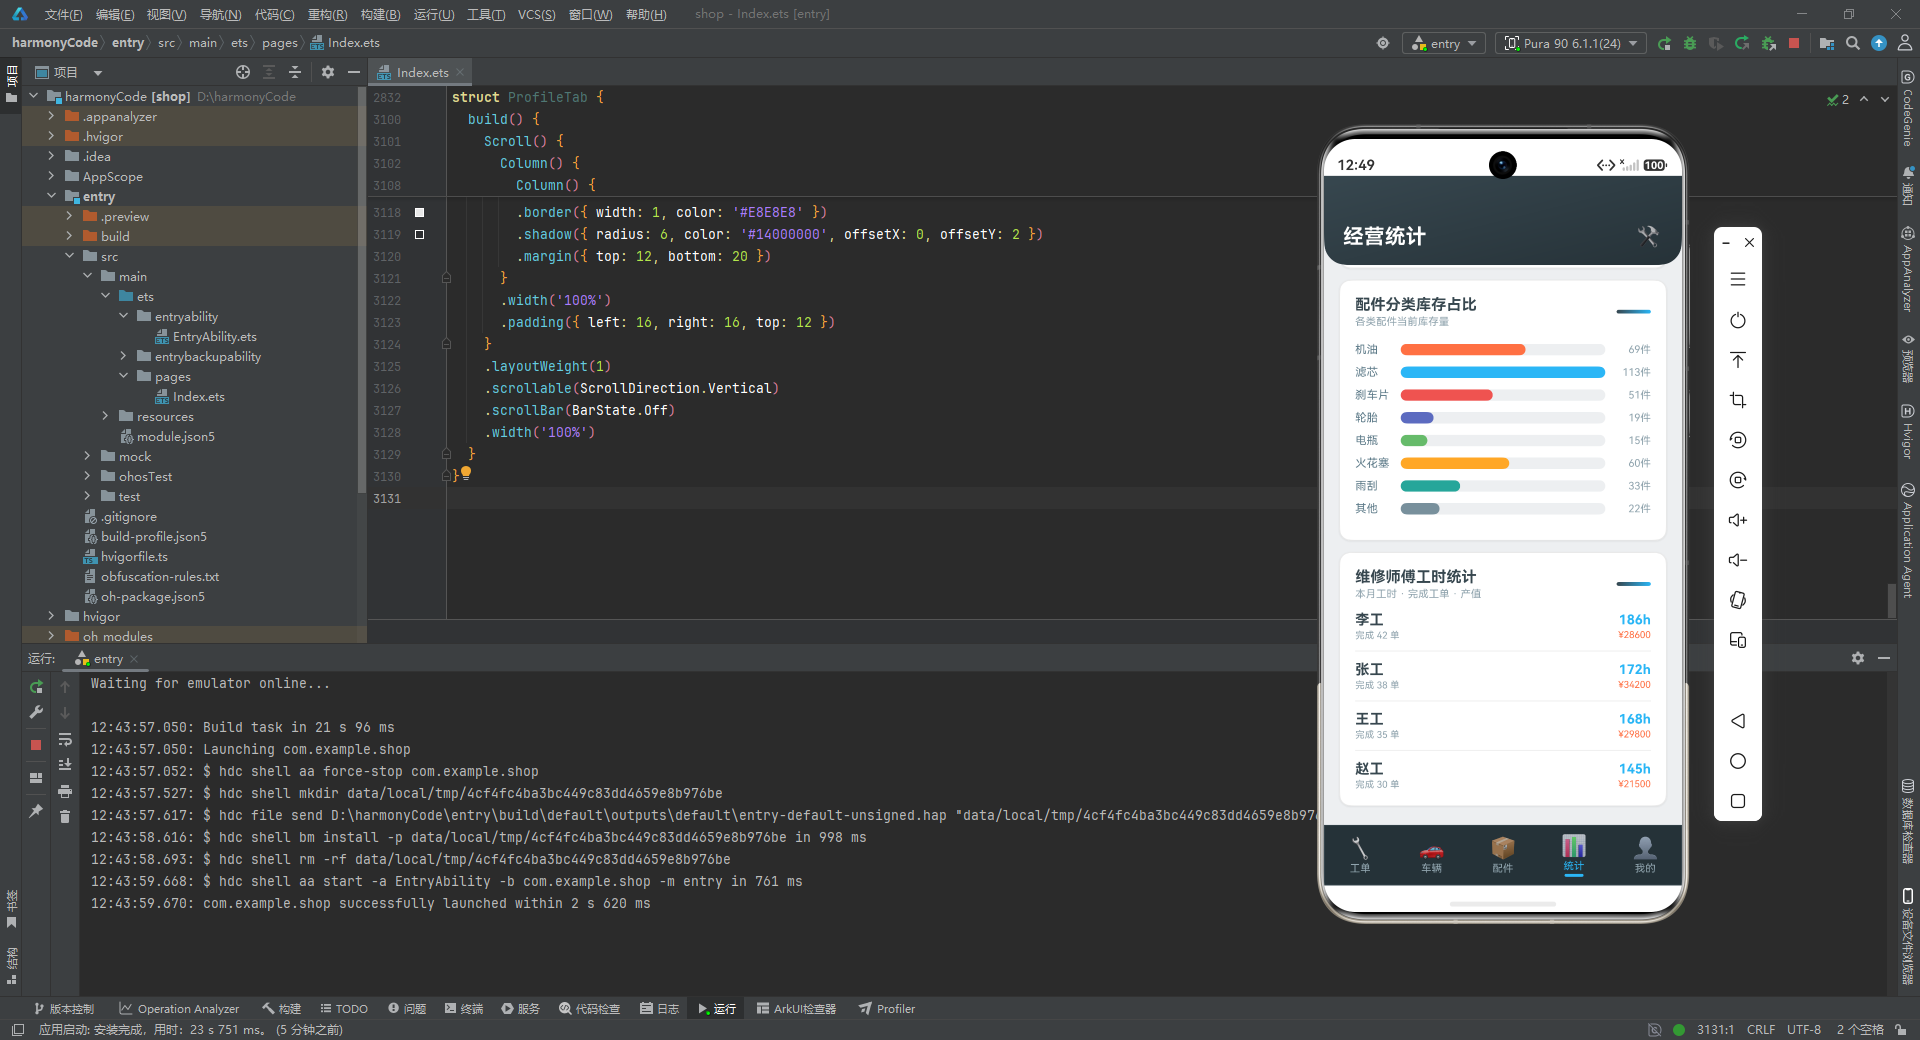Open the TODO tool window button
Image resolution: width=1920 pixels, height=1040 pixels.
[x=344, y=1008]
